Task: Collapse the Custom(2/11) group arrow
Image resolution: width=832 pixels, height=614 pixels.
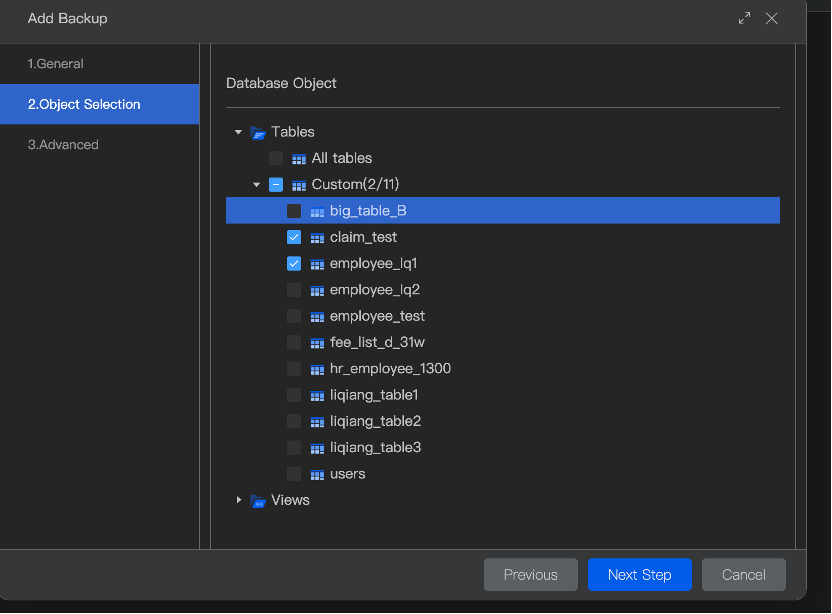Action: pyautogui.click(x=257, y=185)
